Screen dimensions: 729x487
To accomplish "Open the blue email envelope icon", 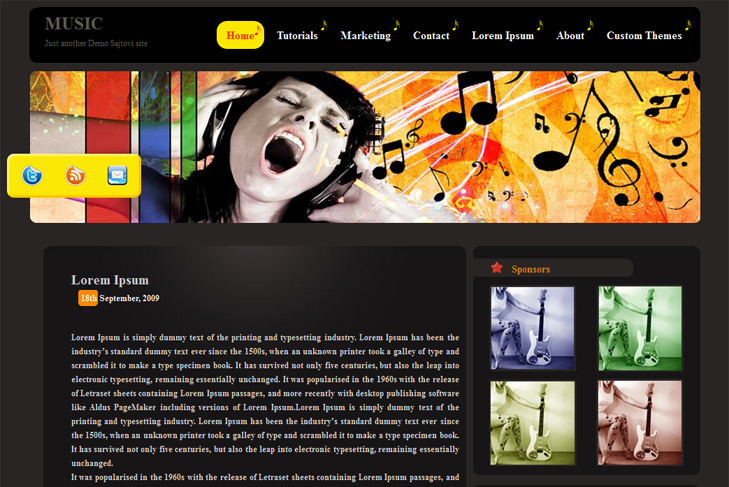I will [117, 175].
